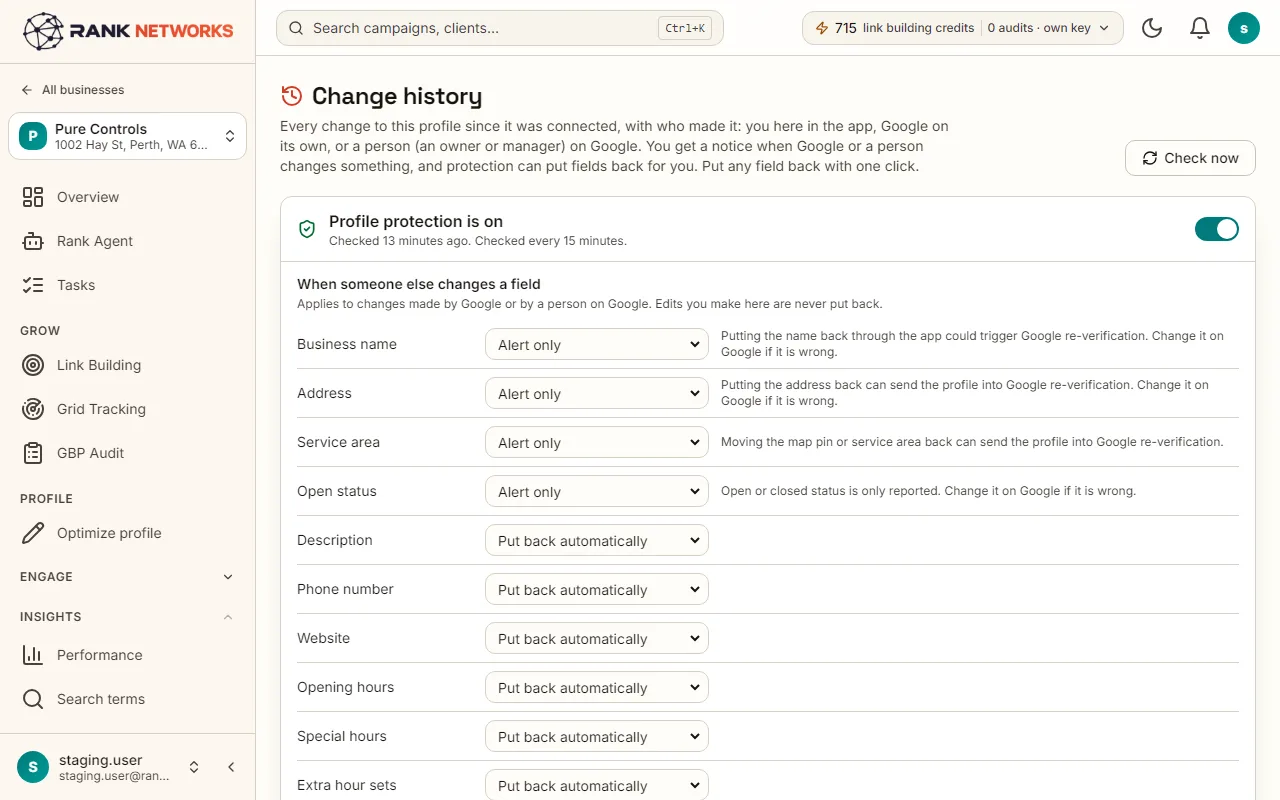Screen dimensions: 1280x800
Task: Turn off the Profile protection switch
Action: (1217, 229)
